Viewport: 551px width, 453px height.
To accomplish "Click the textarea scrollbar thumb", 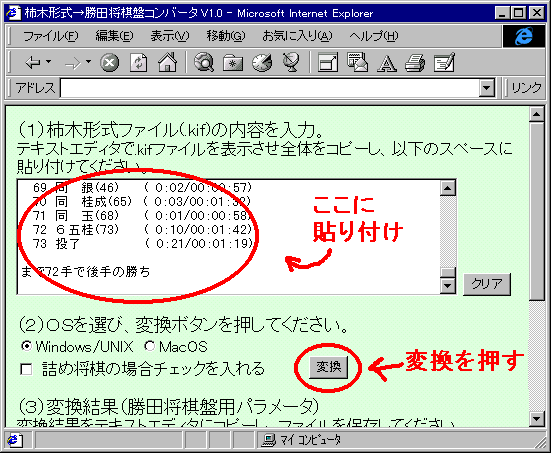I will 448,272.
